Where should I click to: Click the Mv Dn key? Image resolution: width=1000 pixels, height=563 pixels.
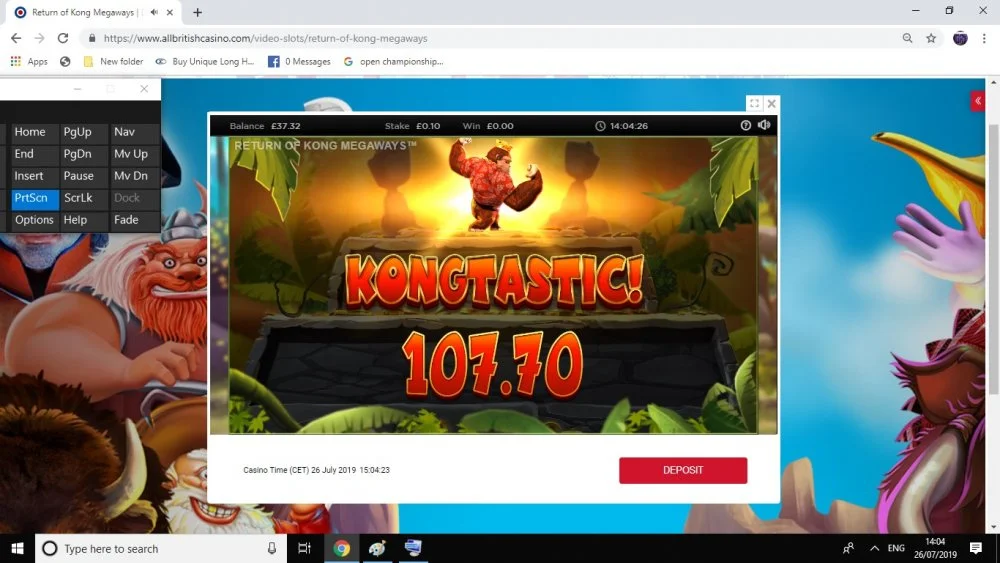pos(135,176)
